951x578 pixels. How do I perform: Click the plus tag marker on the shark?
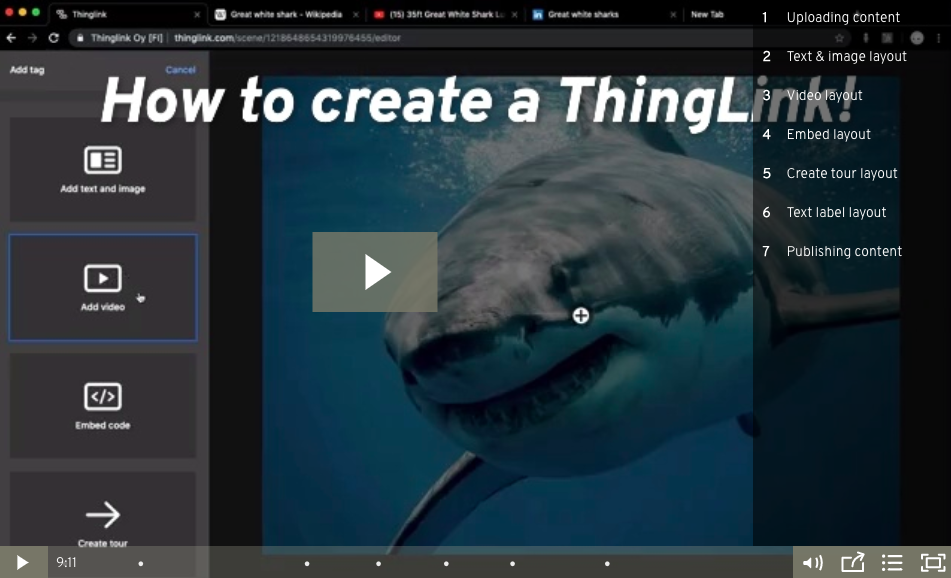tap(581, 315)
